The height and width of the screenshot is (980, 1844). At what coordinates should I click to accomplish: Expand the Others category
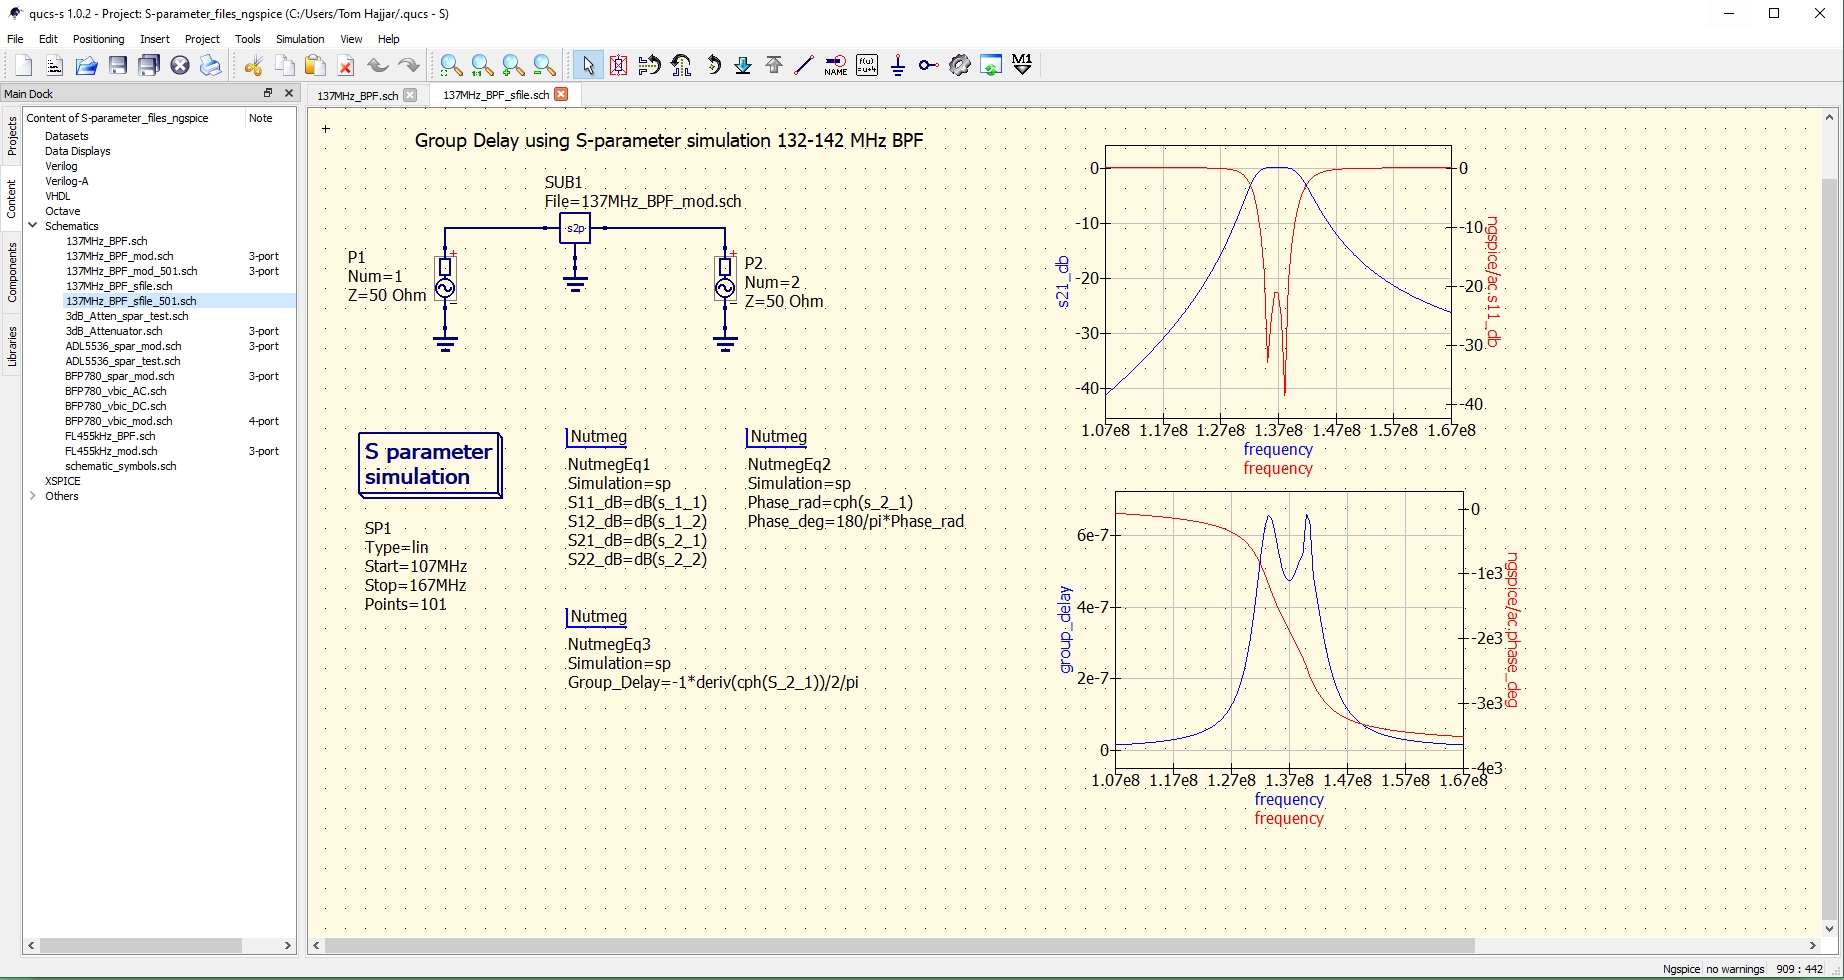(33, 496)
